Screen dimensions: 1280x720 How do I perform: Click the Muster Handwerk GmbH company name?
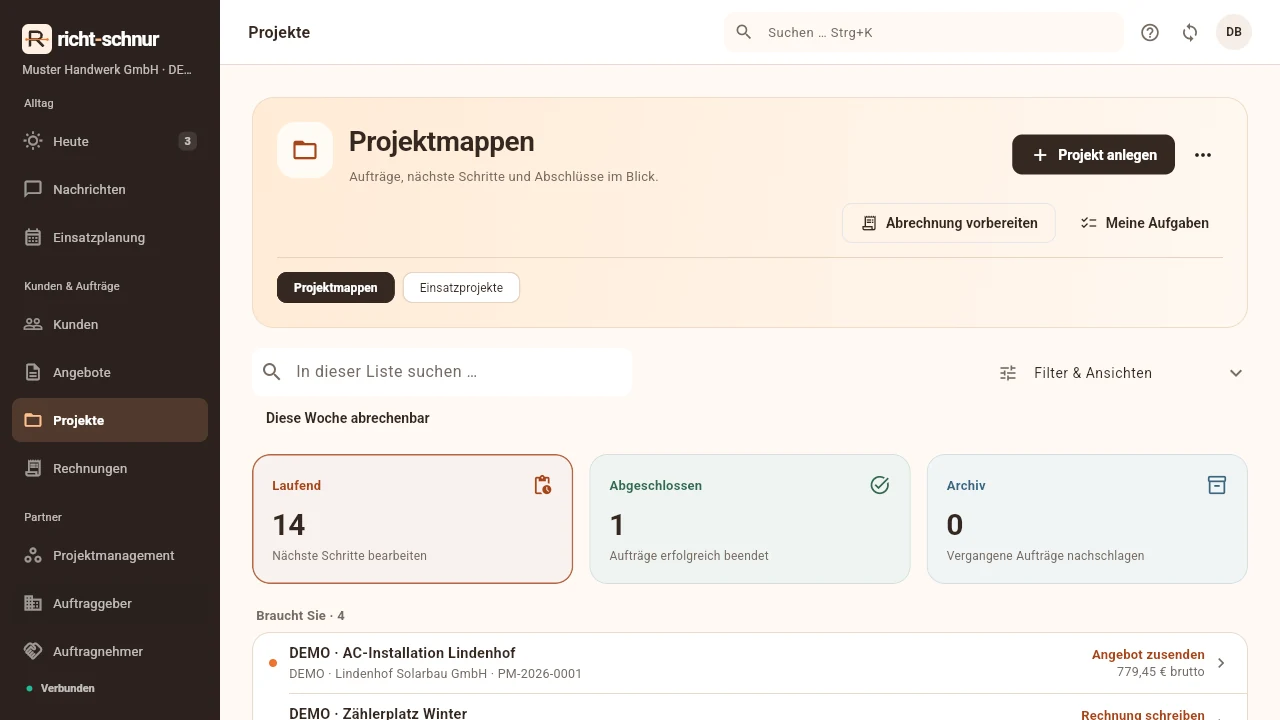point(107,70)
